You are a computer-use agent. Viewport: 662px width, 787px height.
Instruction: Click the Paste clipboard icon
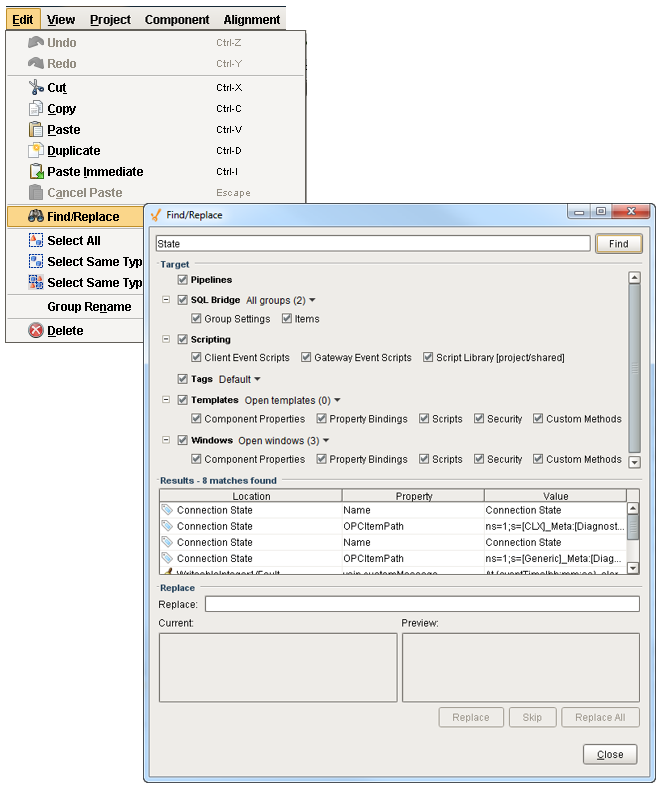click(x=36, y=130)
